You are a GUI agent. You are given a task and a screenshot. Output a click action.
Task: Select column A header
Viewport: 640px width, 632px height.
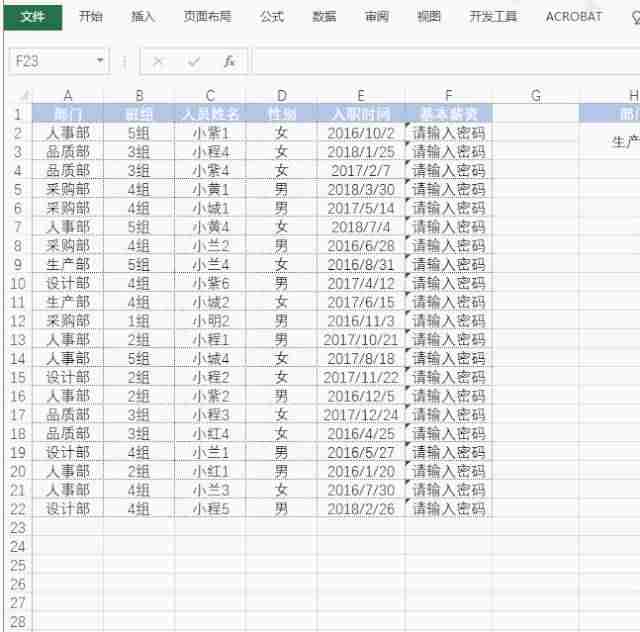[x=68, y=96]
